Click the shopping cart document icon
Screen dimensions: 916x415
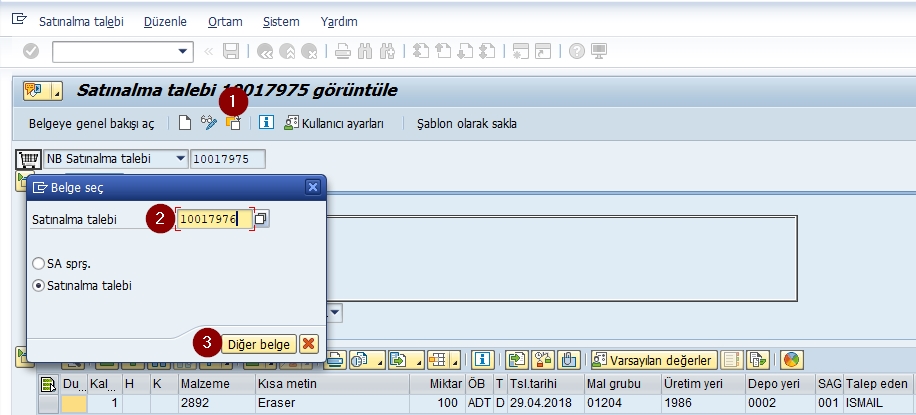tap(28, 159)
